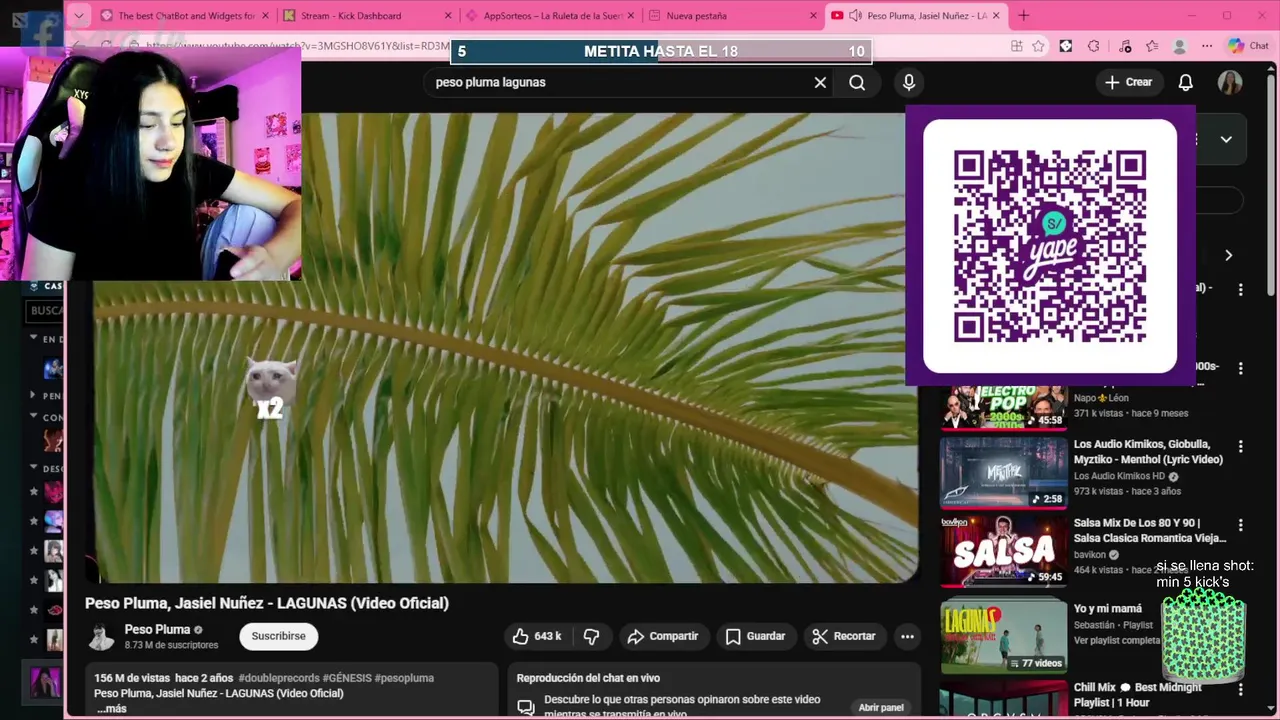Toggle favorite star in address bar
1280x720 pixels.
1038,46
